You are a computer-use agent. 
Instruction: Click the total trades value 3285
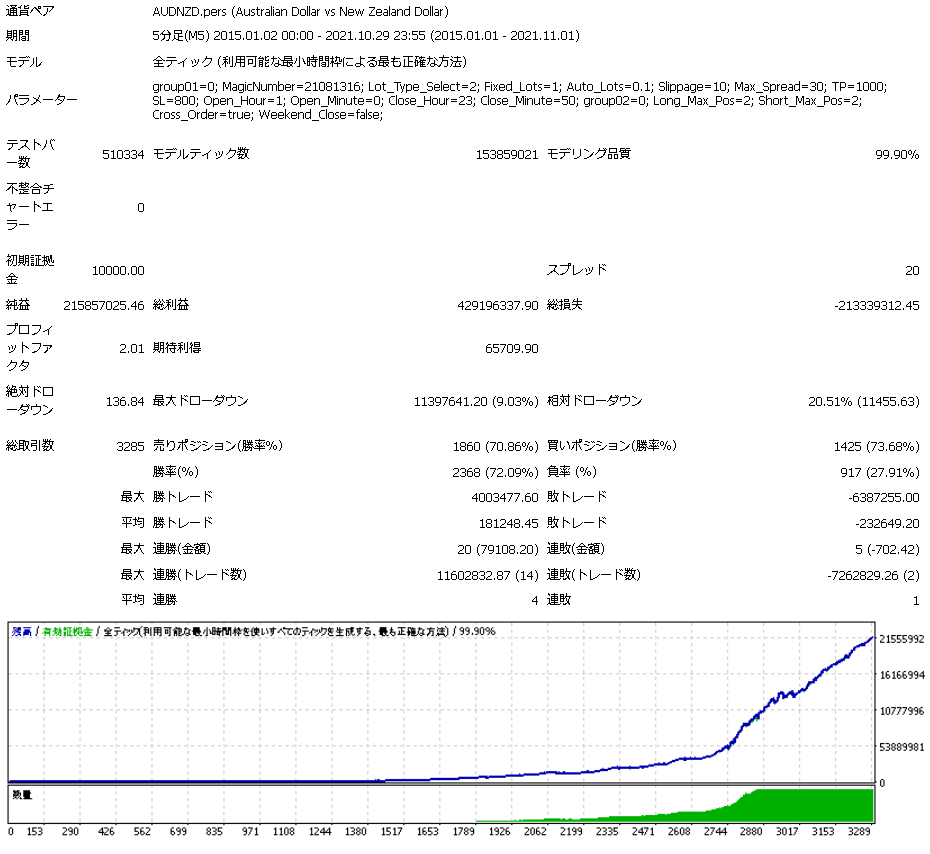(130, 447)
